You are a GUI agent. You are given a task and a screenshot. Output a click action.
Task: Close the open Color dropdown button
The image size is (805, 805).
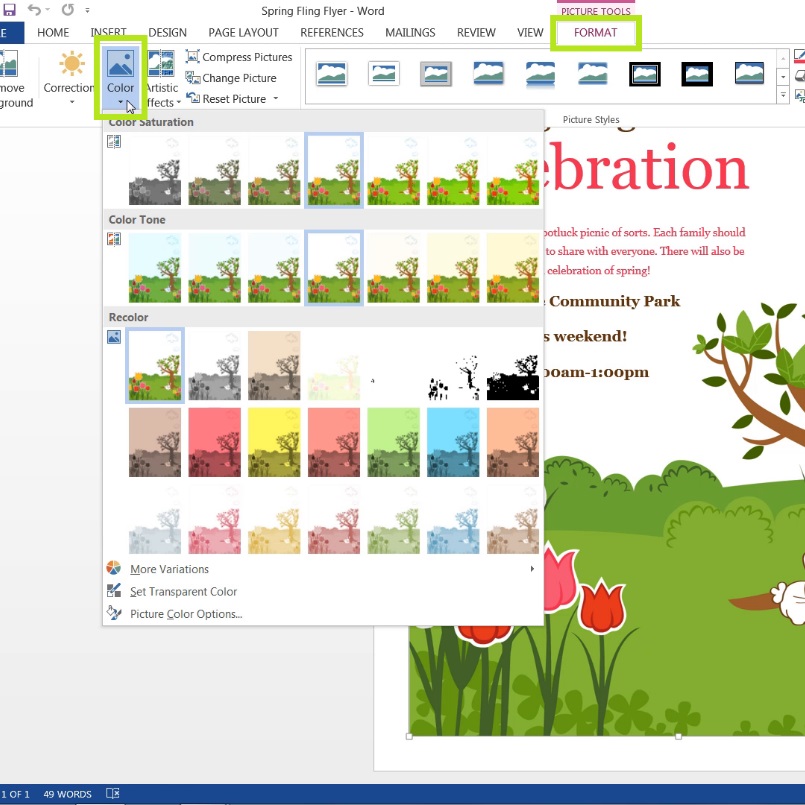click(x=121, y=79)
